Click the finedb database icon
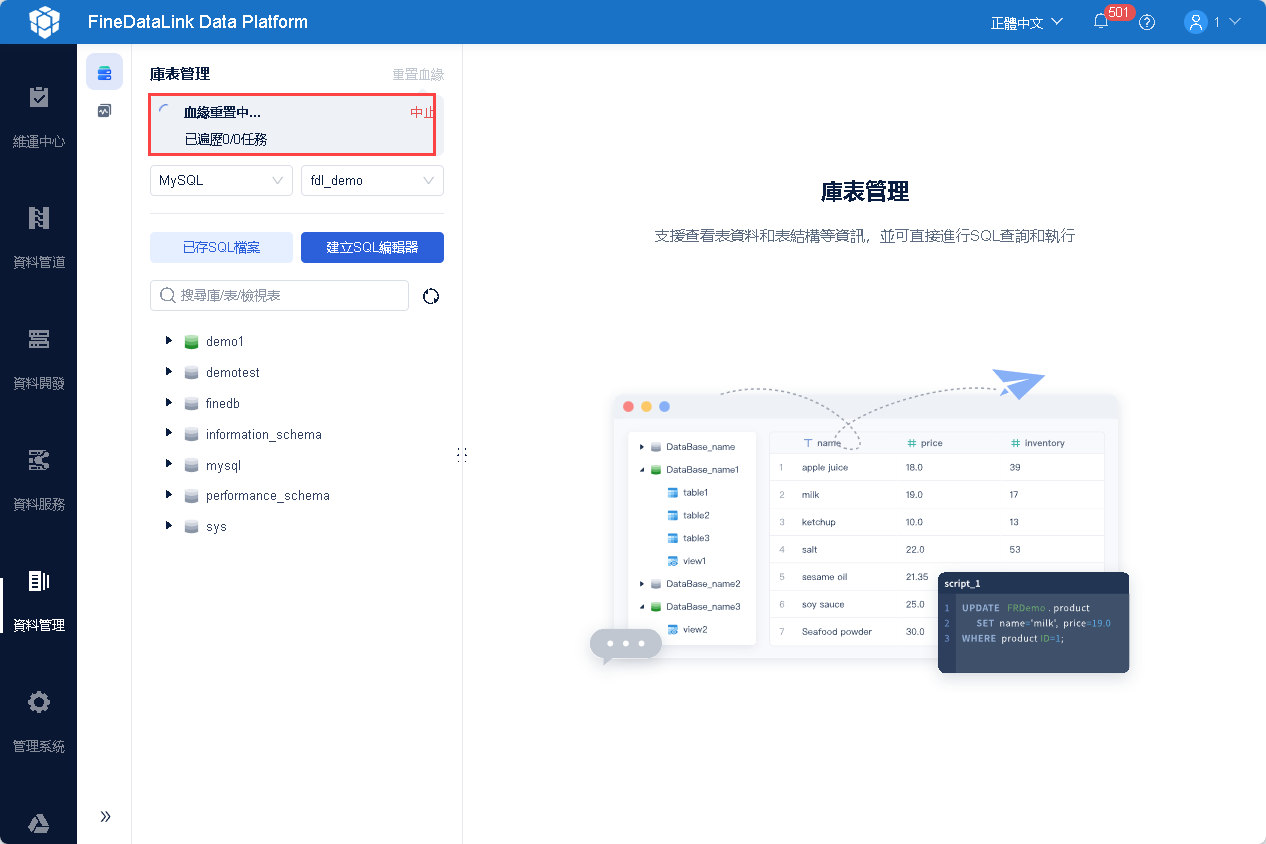1266x844 pixels. pyautogui.click(x=191, y=404)
